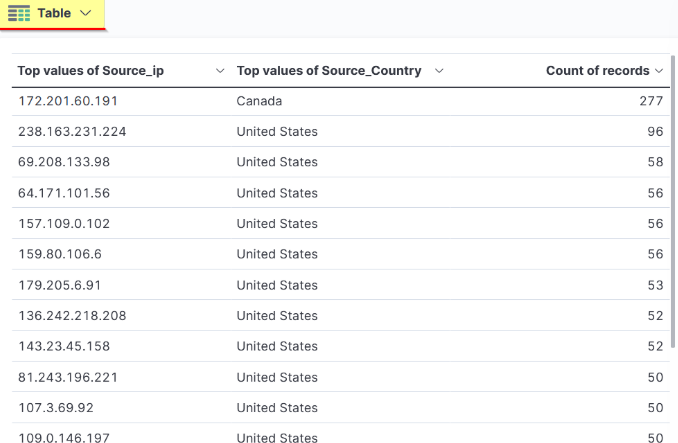Open the Table chart type dropdown
The height and width of the screenshot is (443, 678).
pos(85,13)
